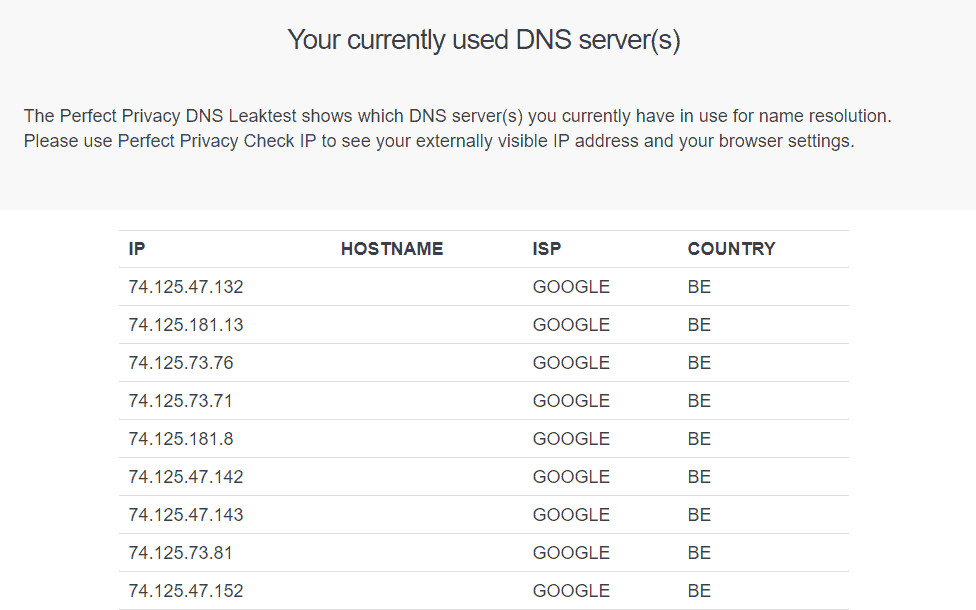Click GOOGLE ISP for 74.125.47.152

(x=571, y=591)
